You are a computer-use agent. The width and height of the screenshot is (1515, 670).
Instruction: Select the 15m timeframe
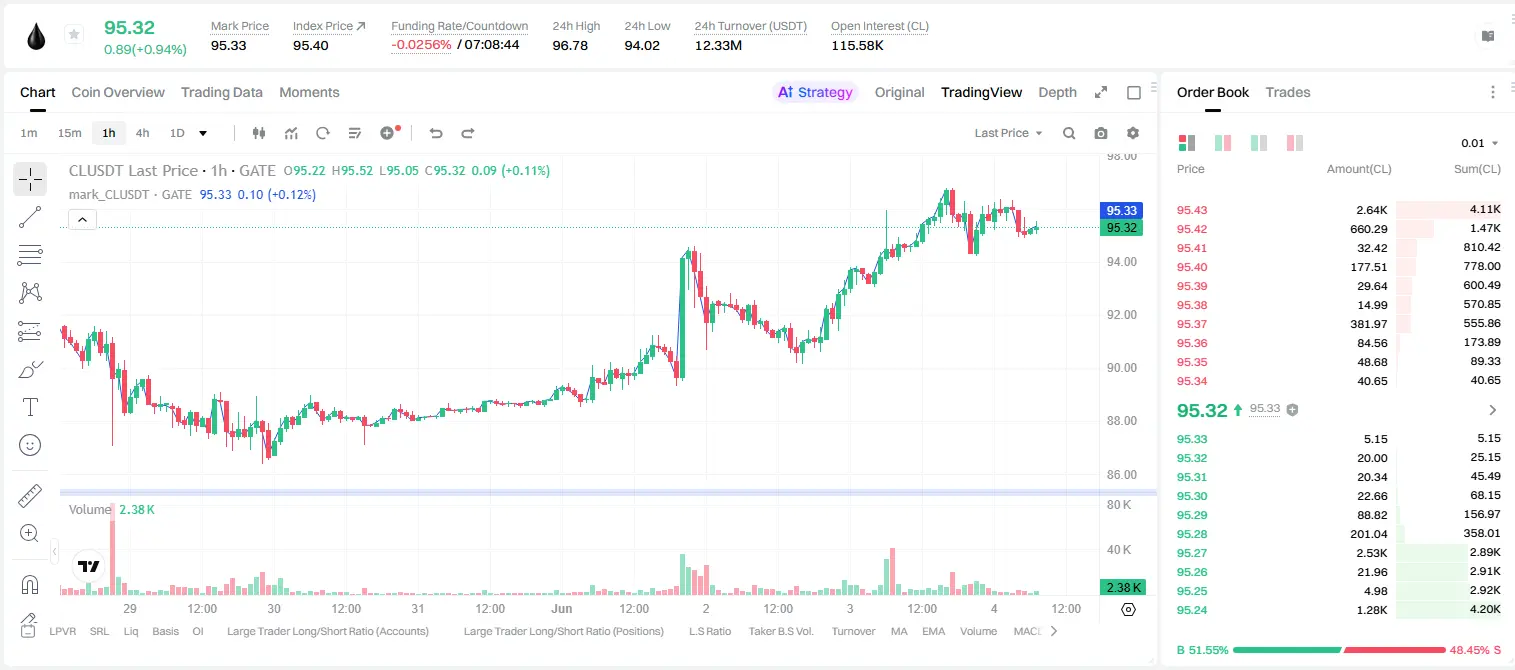point(69,133)
